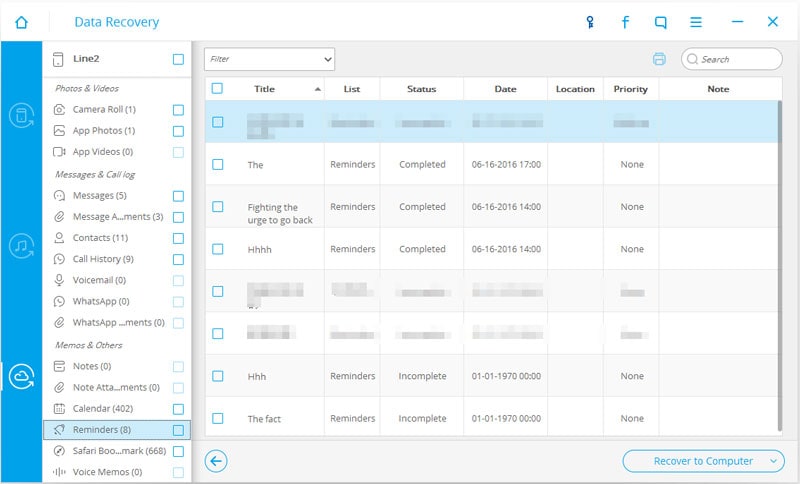Click the print icon beside Search
800x484 pixels.
[x=659, y=59]
